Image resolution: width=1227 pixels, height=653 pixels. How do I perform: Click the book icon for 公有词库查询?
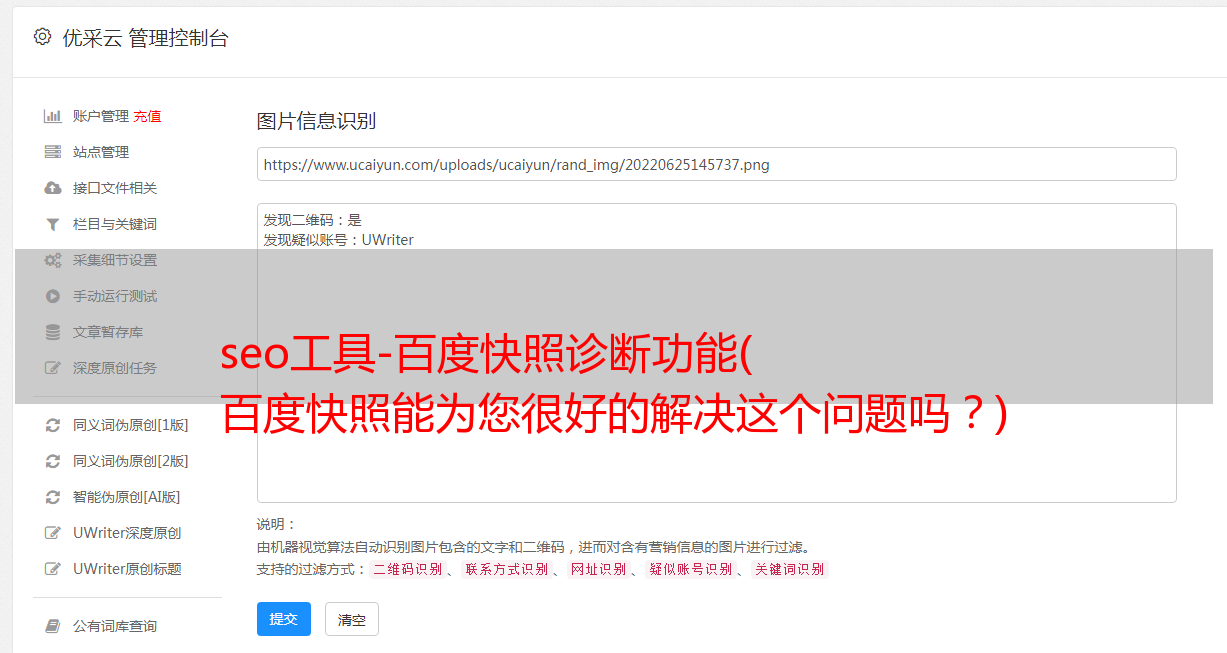[53, 626]
